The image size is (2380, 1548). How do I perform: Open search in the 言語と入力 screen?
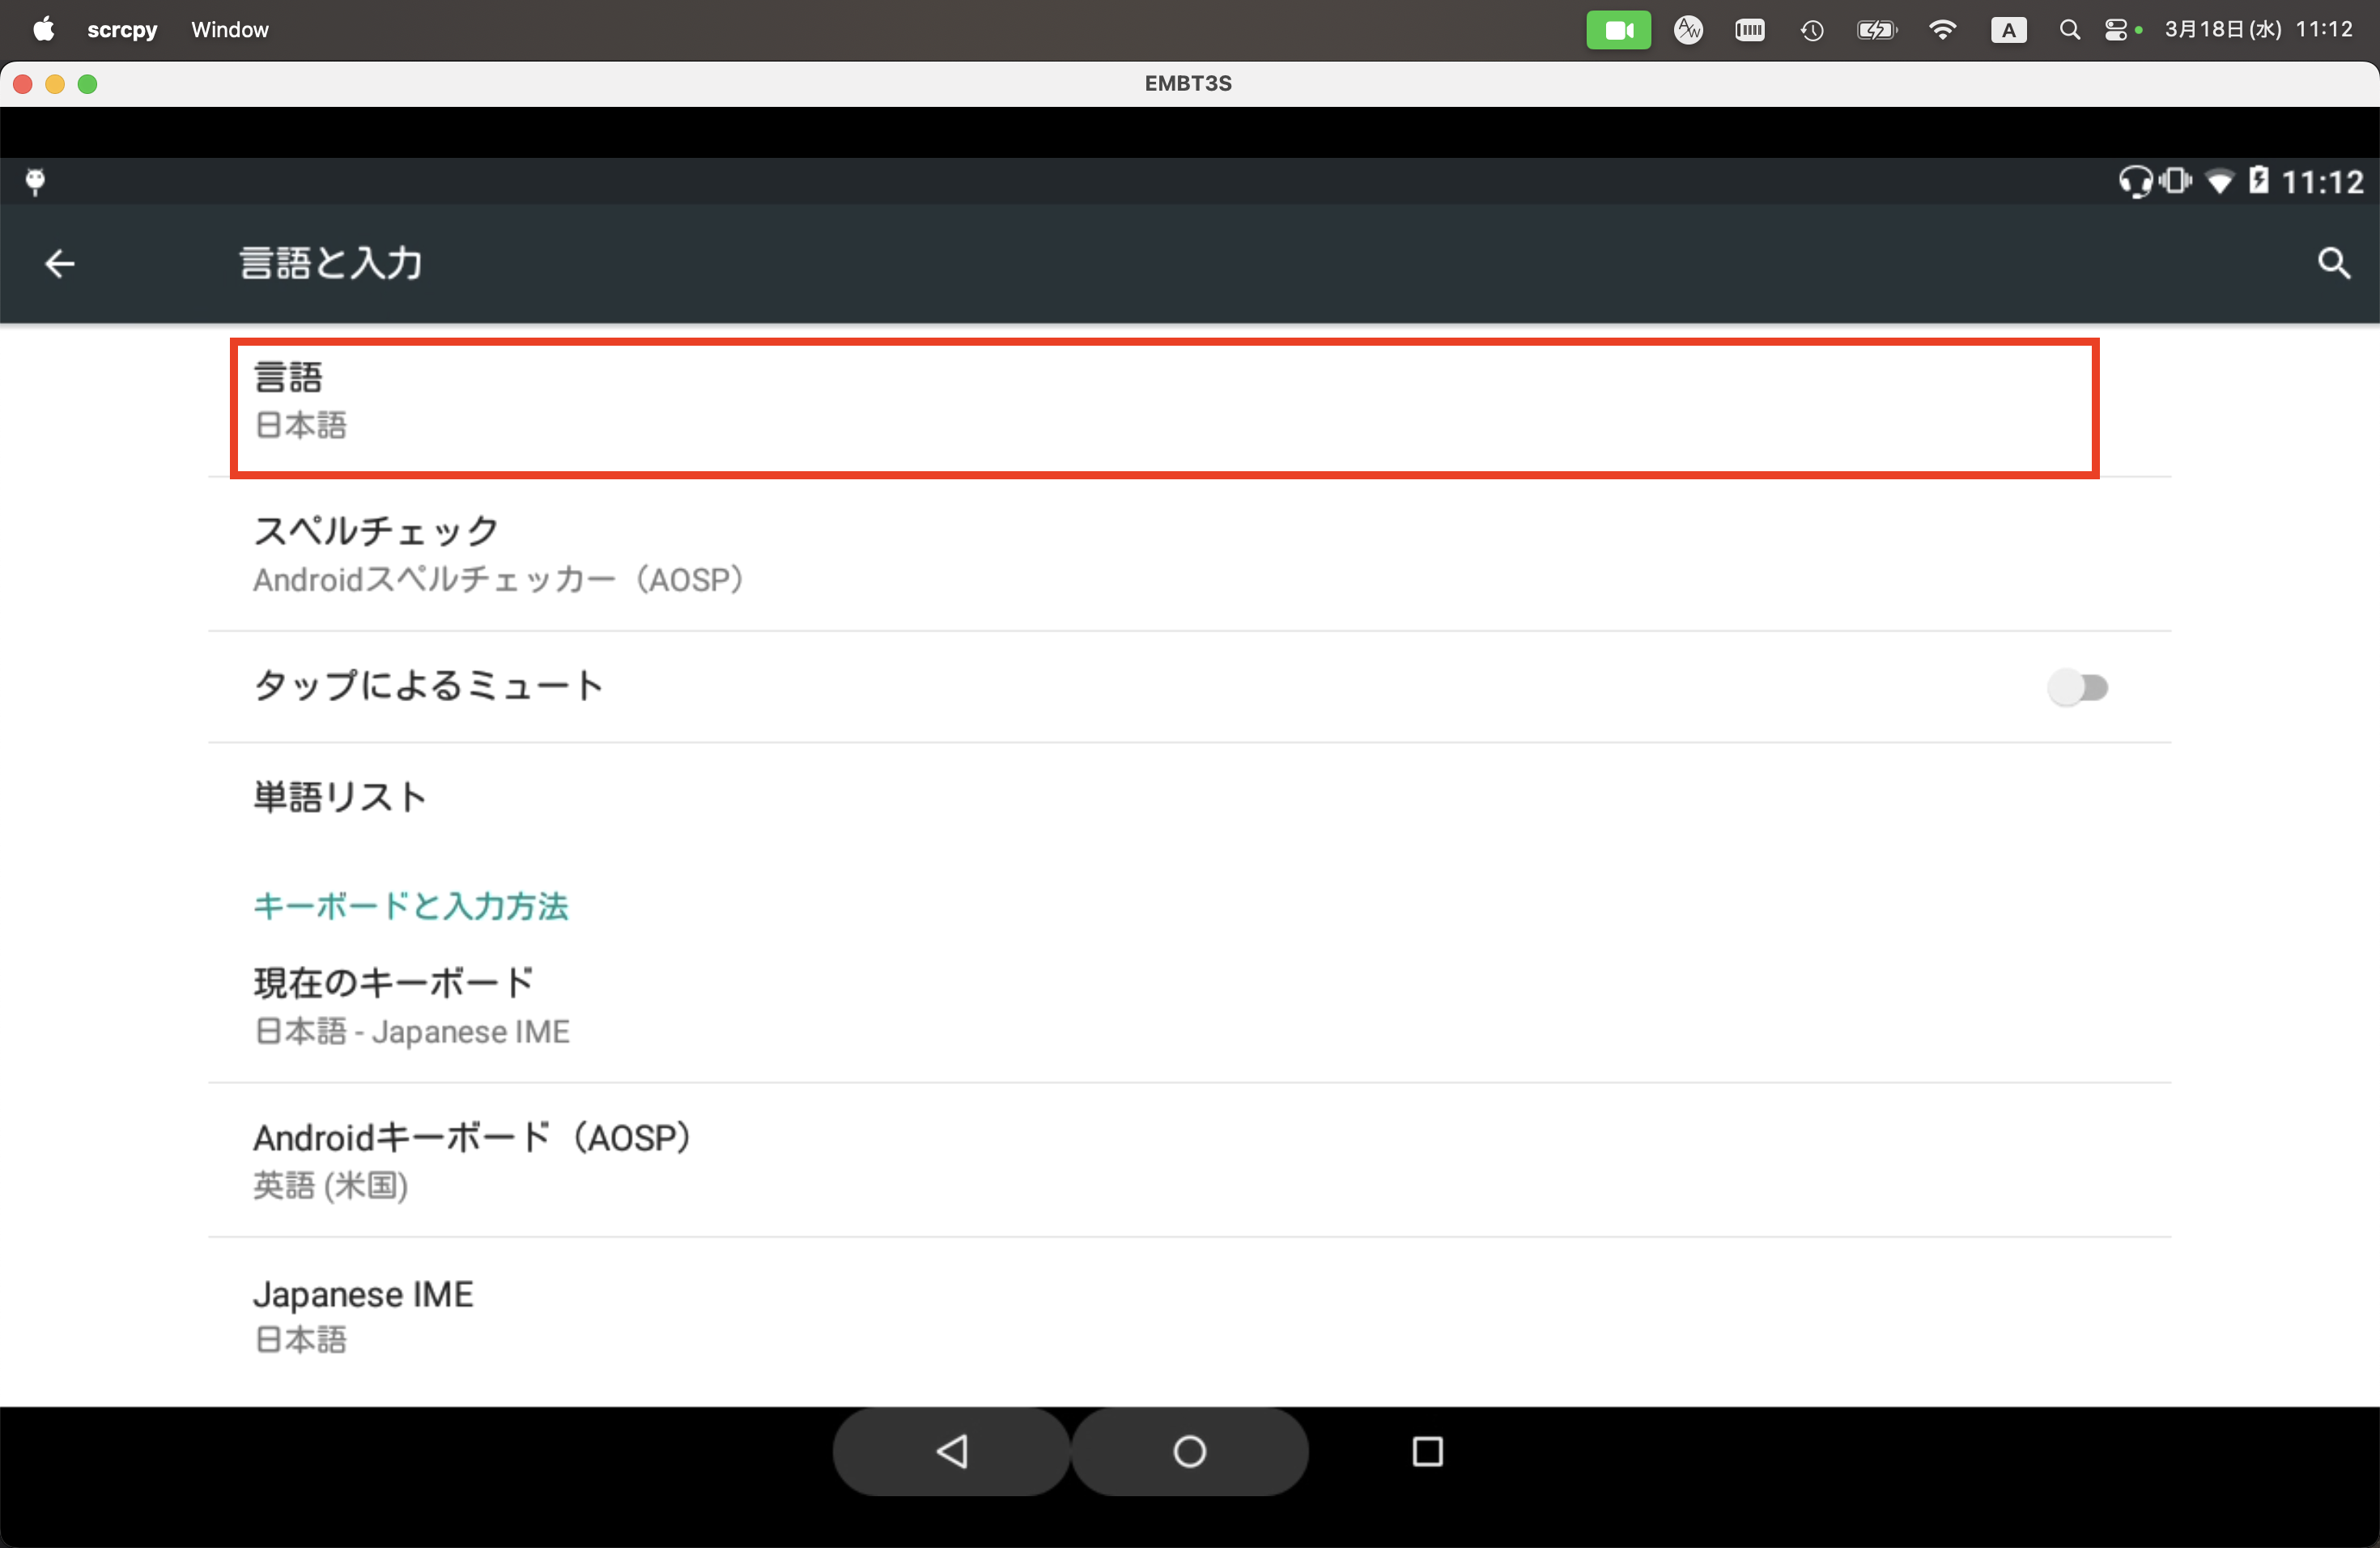(2334, 263)
